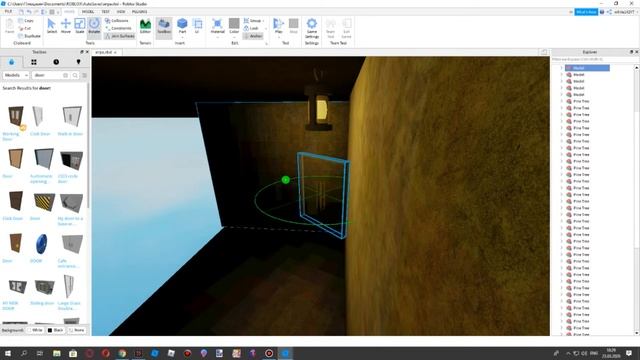Undock the Toolbox panel with float icon

coord(82,52)
